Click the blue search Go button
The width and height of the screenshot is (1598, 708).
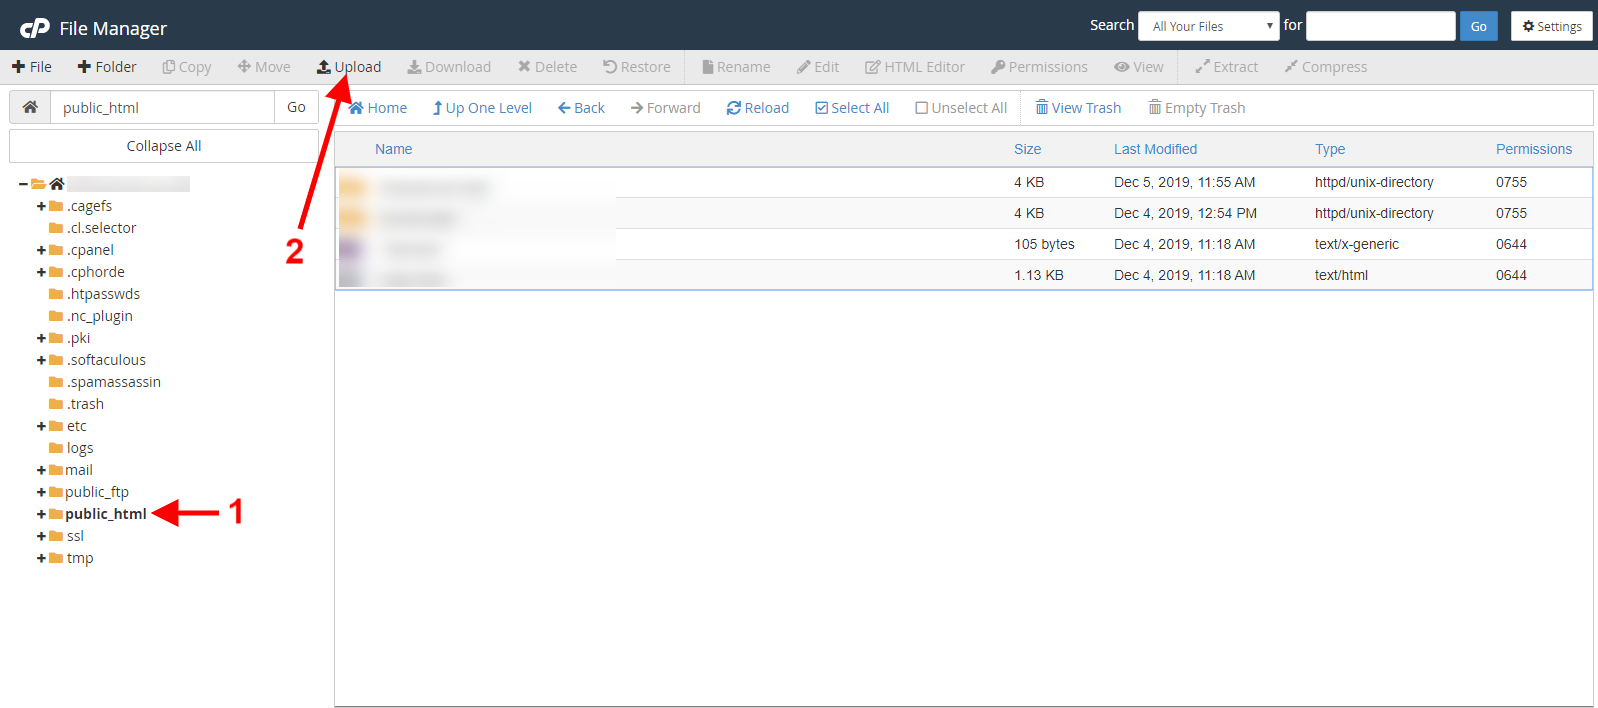tap(1479, 26)
